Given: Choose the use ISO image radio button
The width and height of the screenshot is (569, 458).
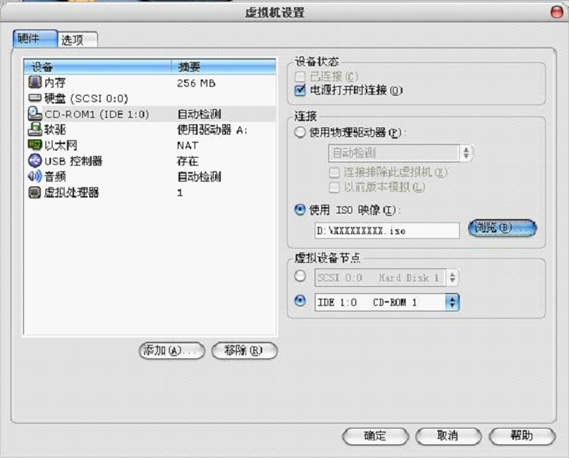Looking at the screenshot, I should pos(300,209).
